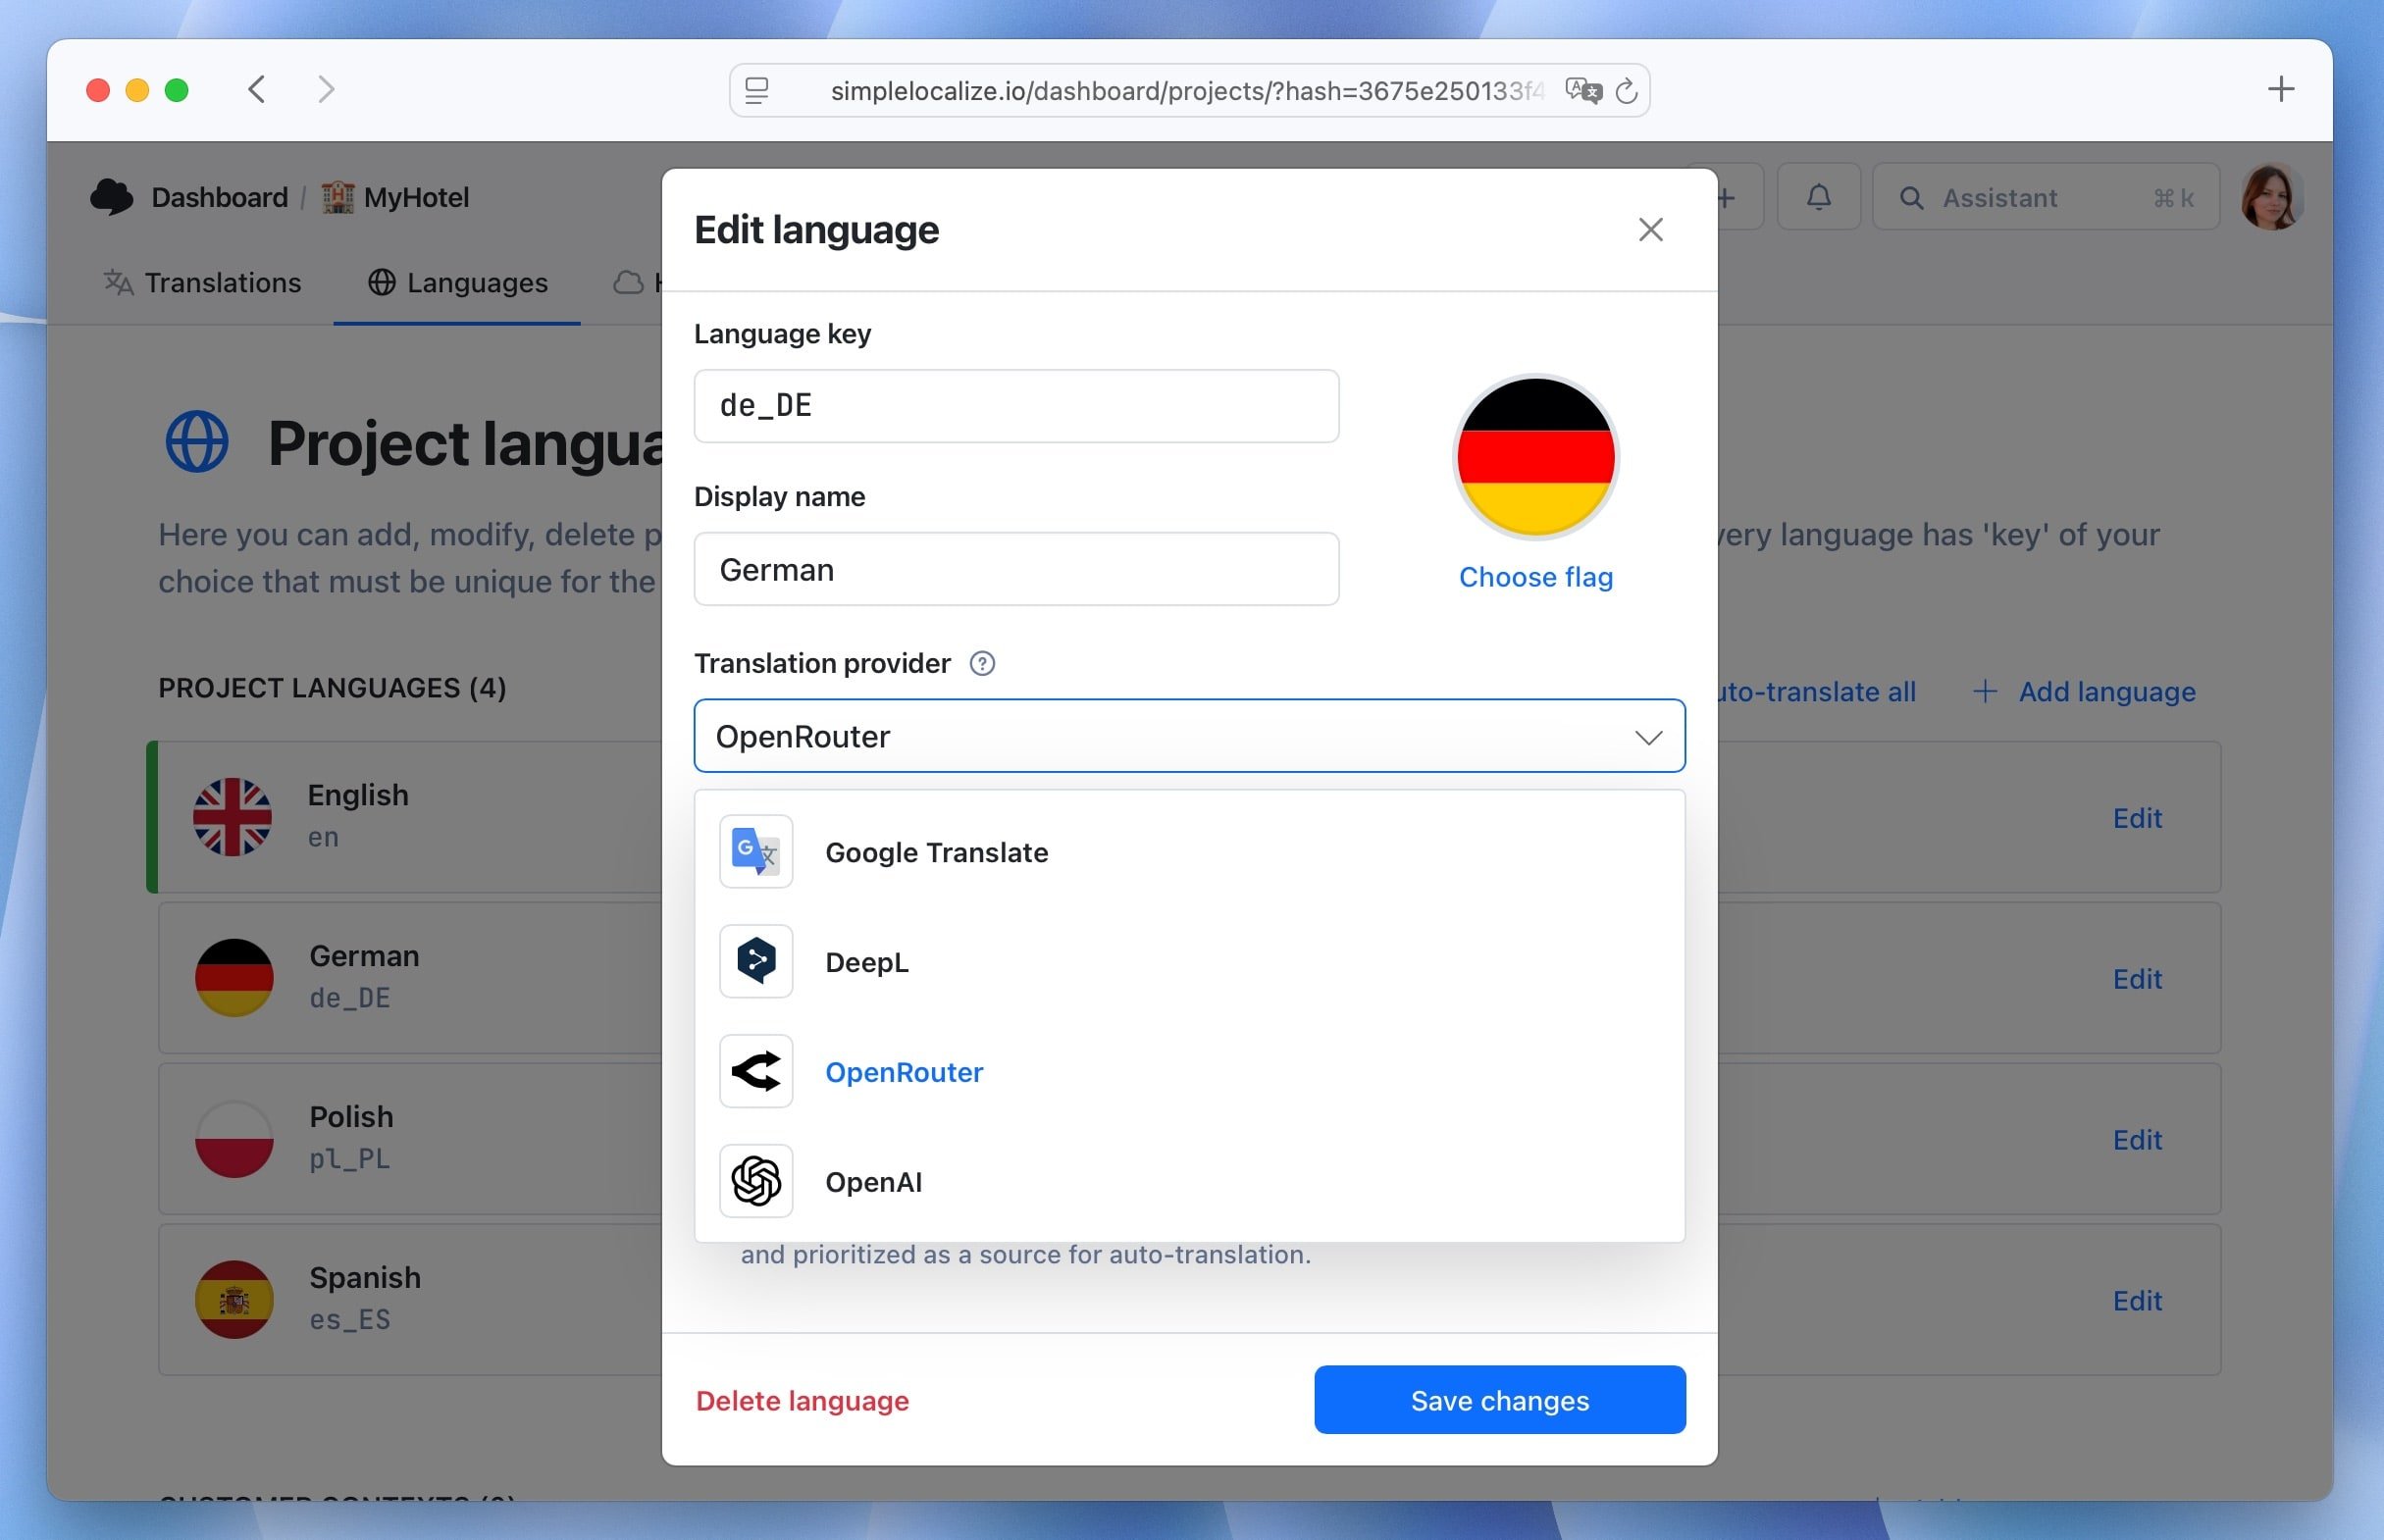Click the translation provider help icon
The image size is (2384, 1540).
tap(982, 663)
